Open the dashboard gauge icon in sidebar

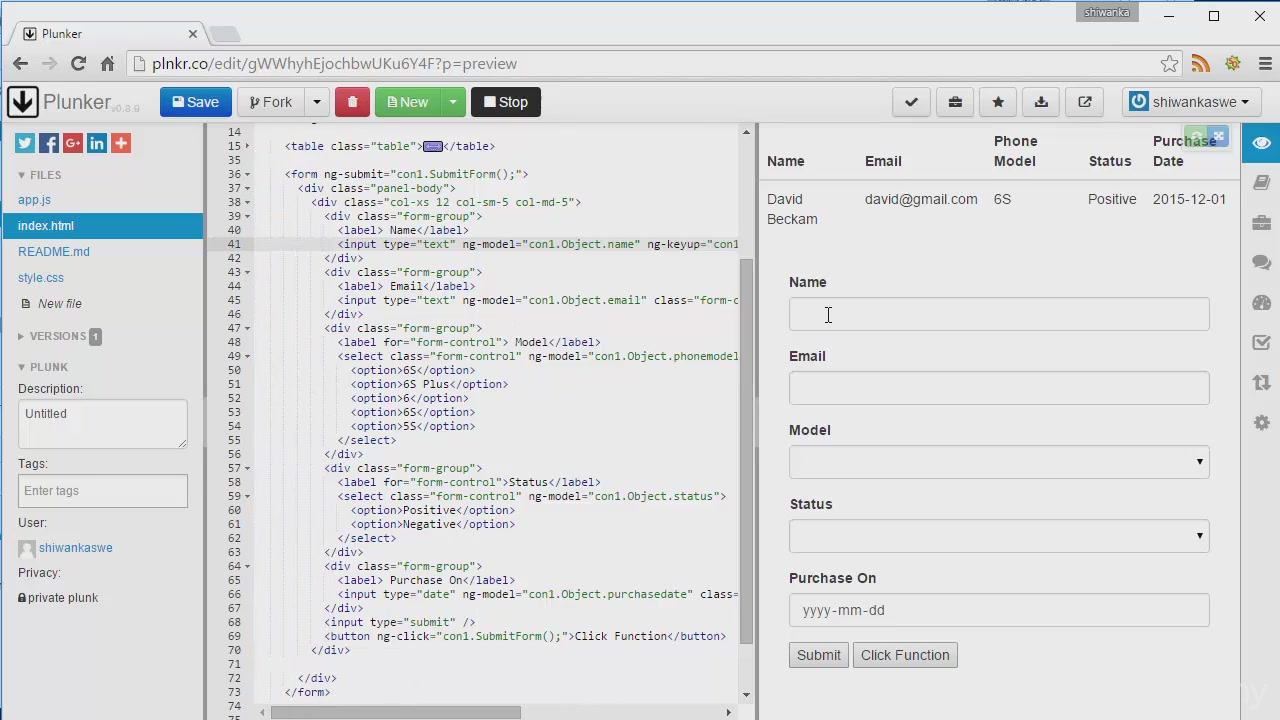[1261, 303]
